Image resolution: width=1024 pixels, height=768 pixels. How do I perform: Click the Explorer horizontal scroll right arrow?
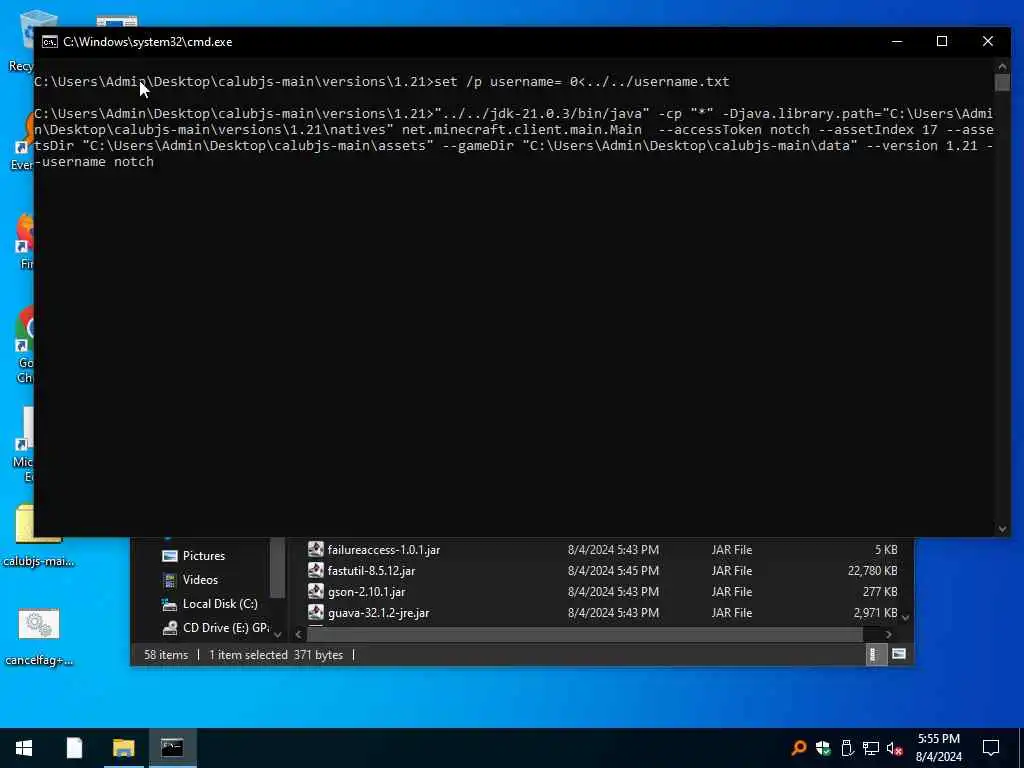(x=888, y=634)
